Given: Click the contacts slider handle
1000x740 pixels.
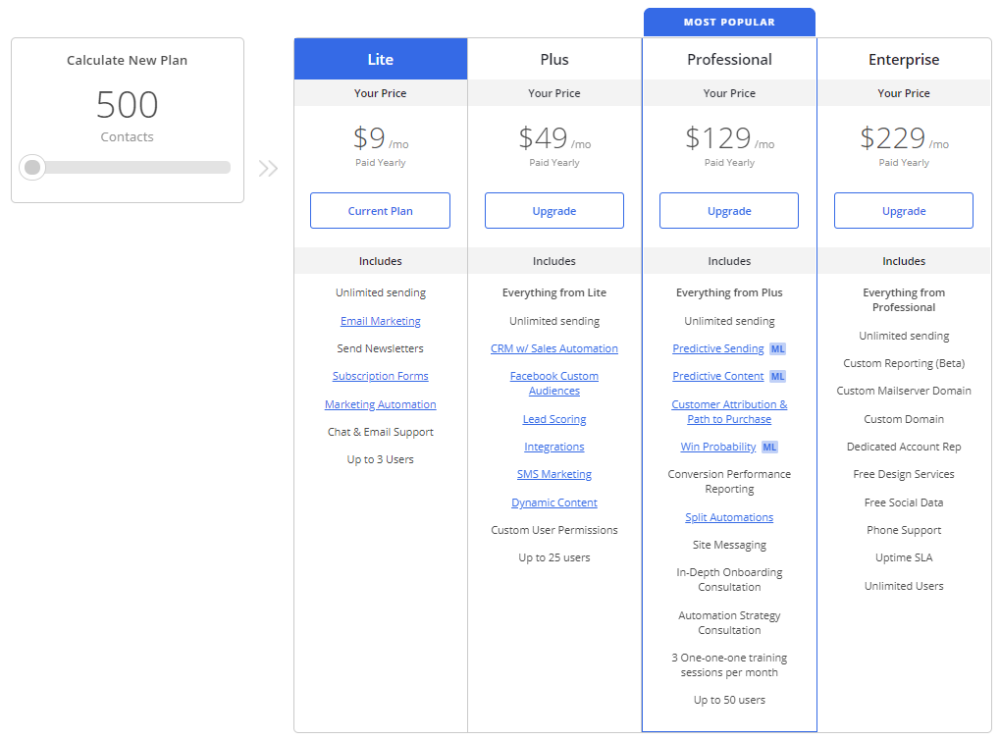Looking at the screenshot, I should pos(33,168).
